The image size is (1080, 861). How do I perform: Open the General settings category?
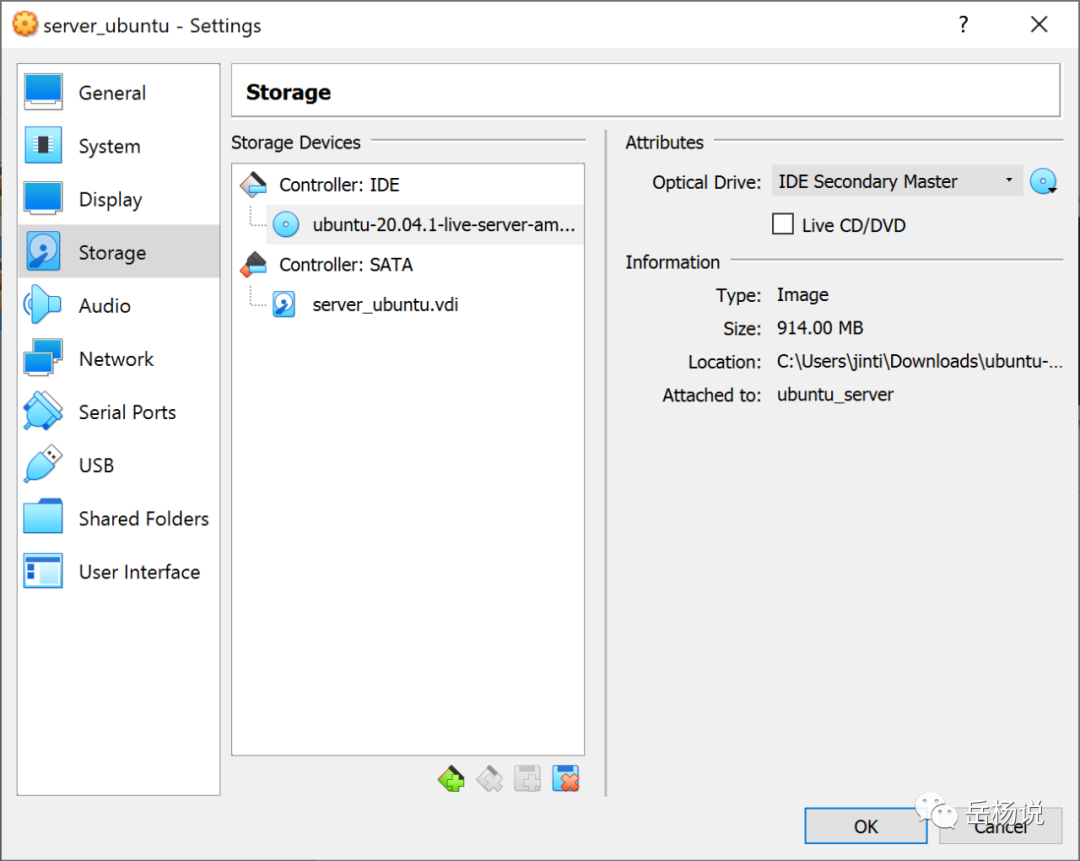(118, 92)
